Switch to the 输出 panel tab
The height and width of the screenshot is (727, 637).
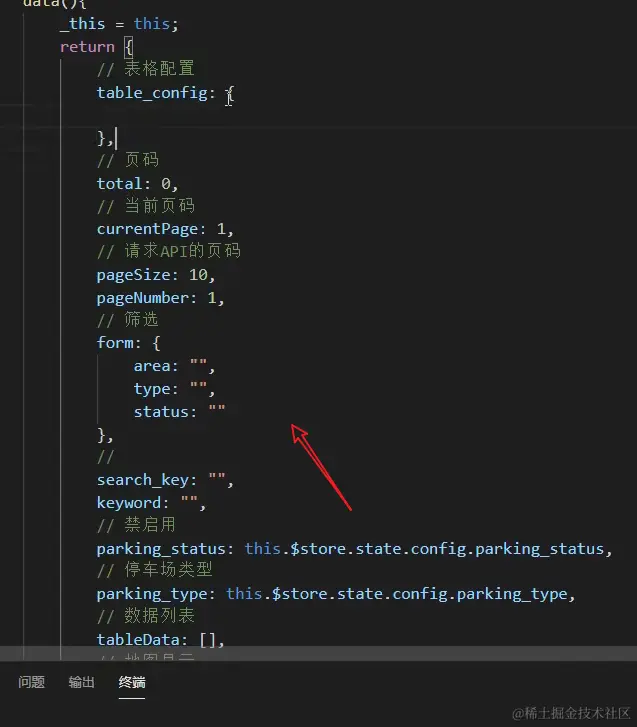pyautogui.click(x=82, y=682)
